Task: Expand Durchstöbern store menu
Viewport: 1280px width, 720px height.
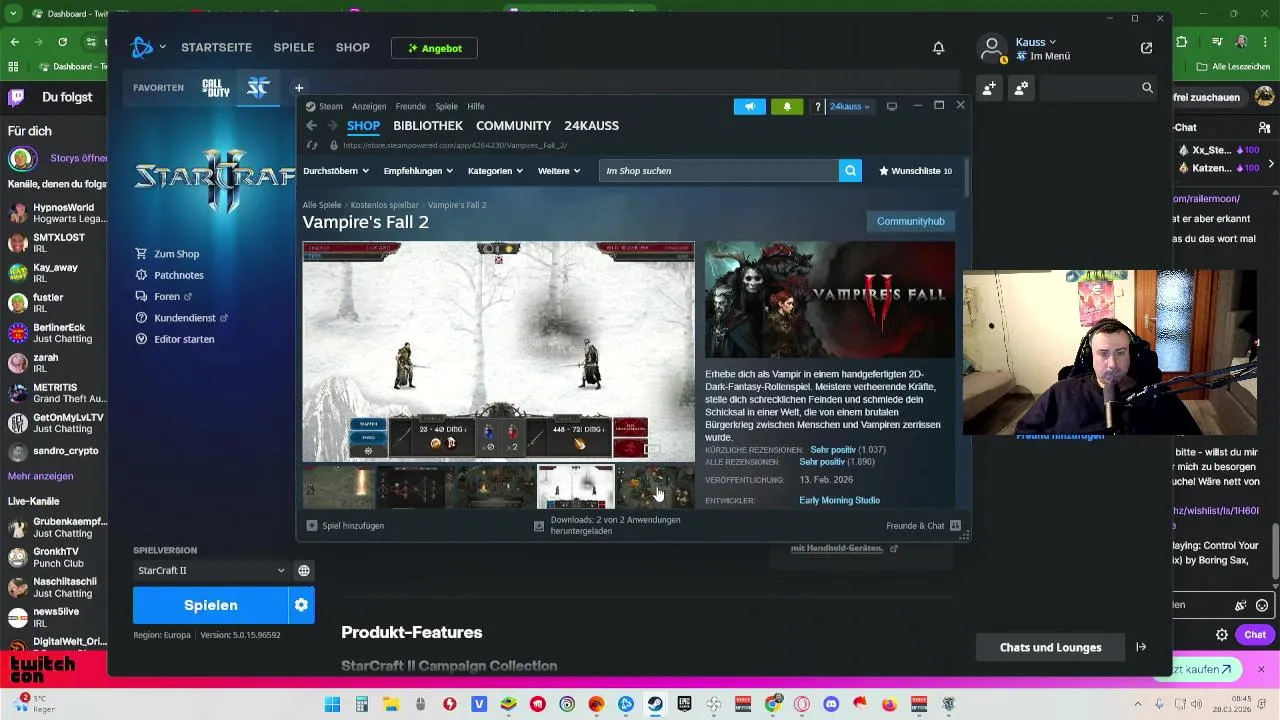Action: 336,171
